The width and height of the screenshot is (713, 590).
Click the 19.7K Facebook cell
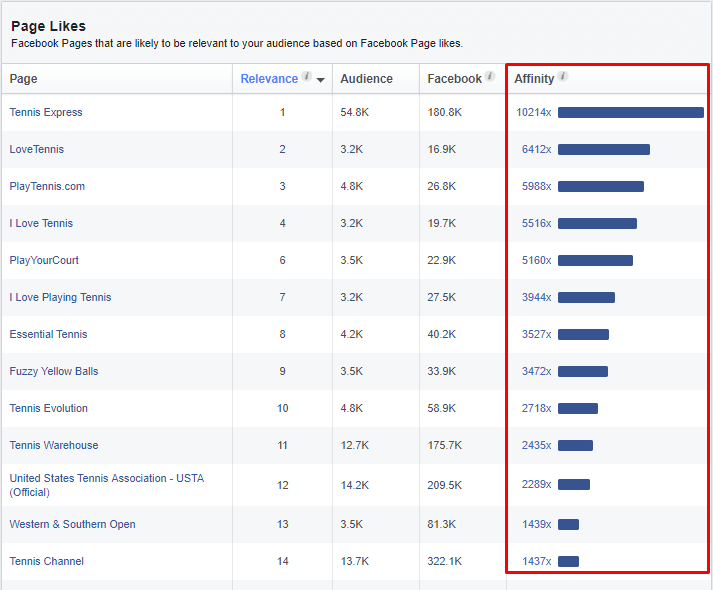point(442,223)
